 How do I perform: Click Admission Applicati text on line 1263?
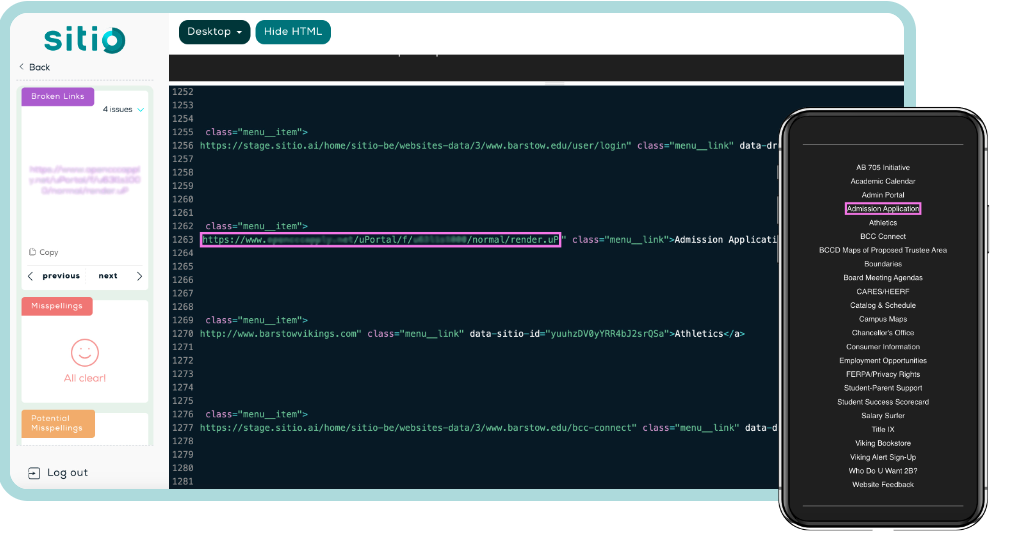[x=726, y=240]
